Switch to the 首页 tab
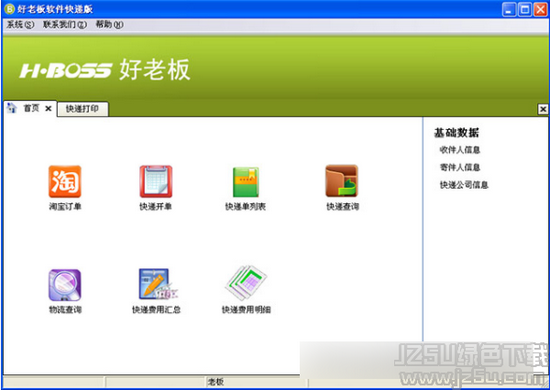 pos(31,108)
